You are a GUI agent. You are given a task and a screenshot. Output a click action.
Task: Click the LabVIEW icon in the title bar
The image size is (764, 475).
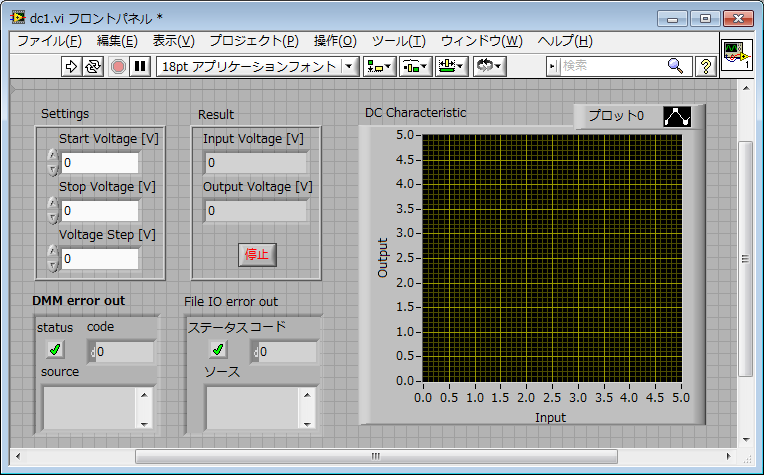[x=19, y=18]
